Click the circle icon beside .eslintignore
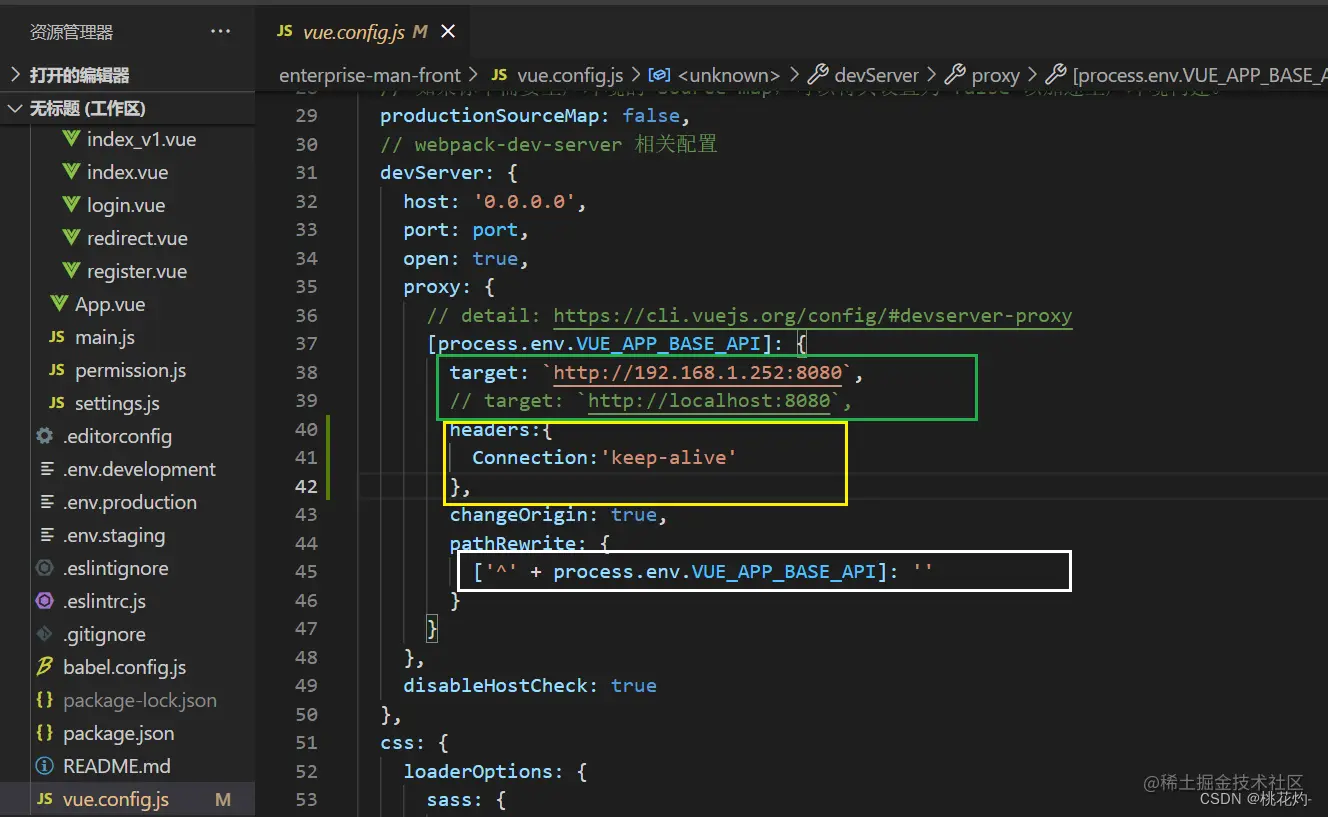Image resolution: width=1328 pixels, height=817 pixels. [x=44, y=568]
